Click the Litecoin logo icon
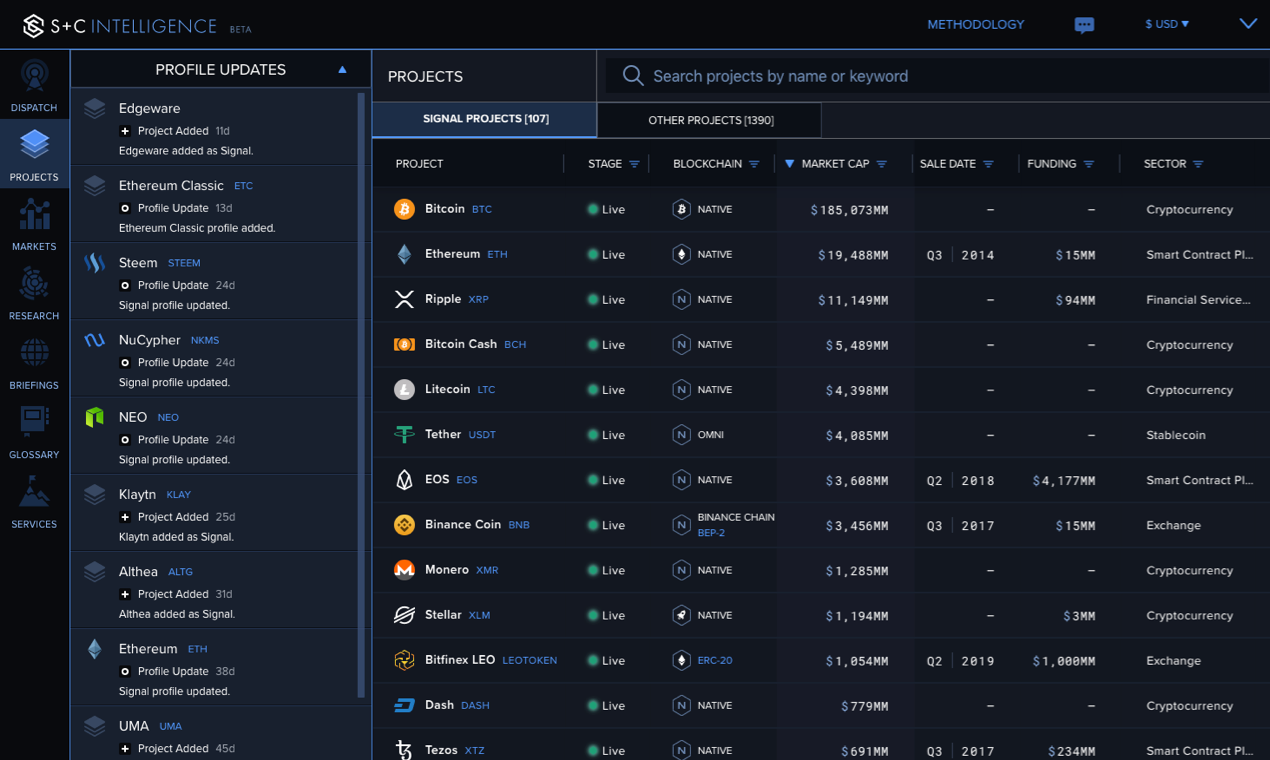Viewport: 1270px width, 760px height. point(404,390)
